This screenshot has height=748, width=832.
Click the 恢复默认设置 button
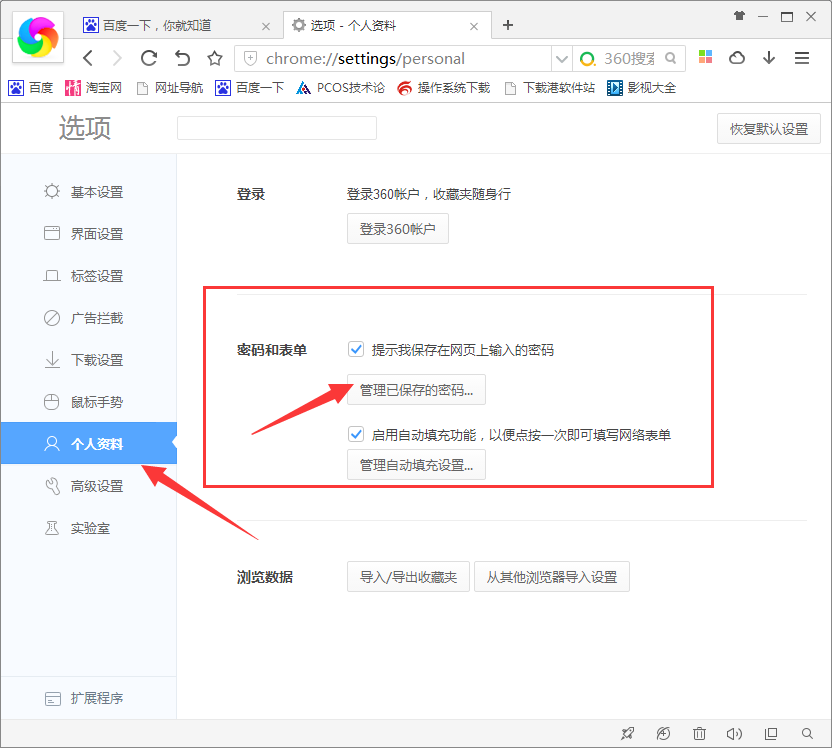(x=768, y=128)
